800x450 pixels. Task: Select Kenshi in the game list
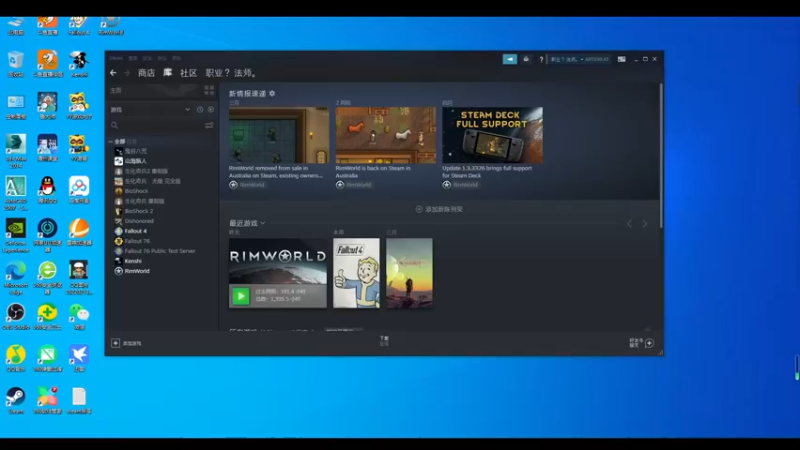click(133, 261)
